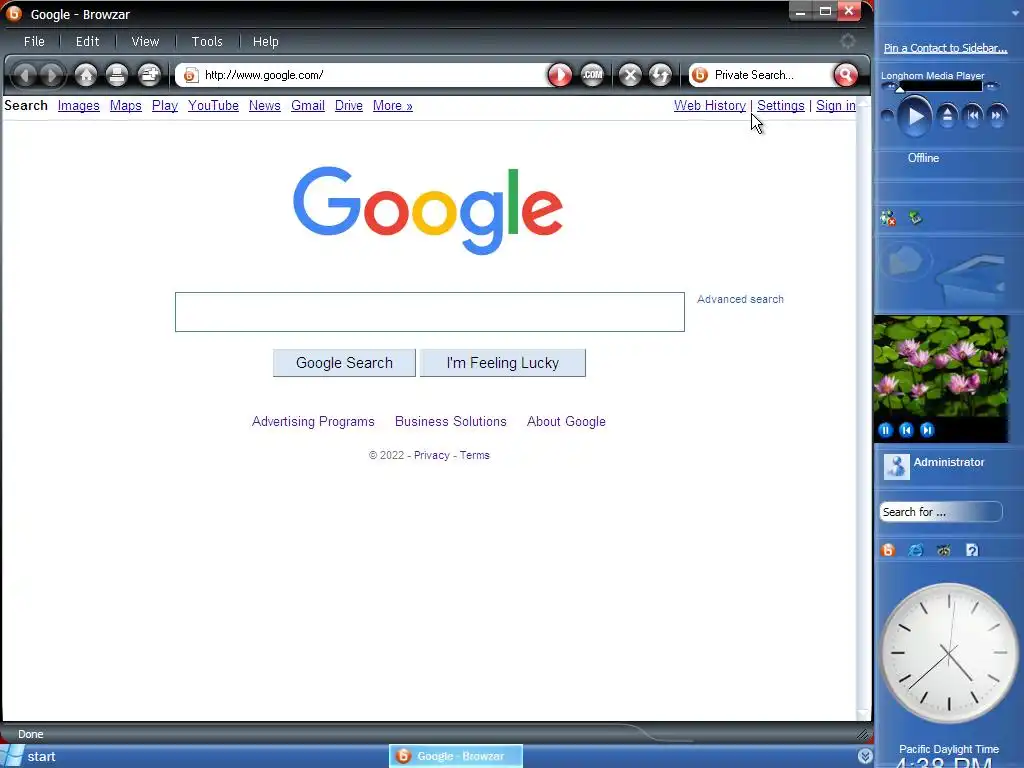Open the Drive link

(349, 106)
